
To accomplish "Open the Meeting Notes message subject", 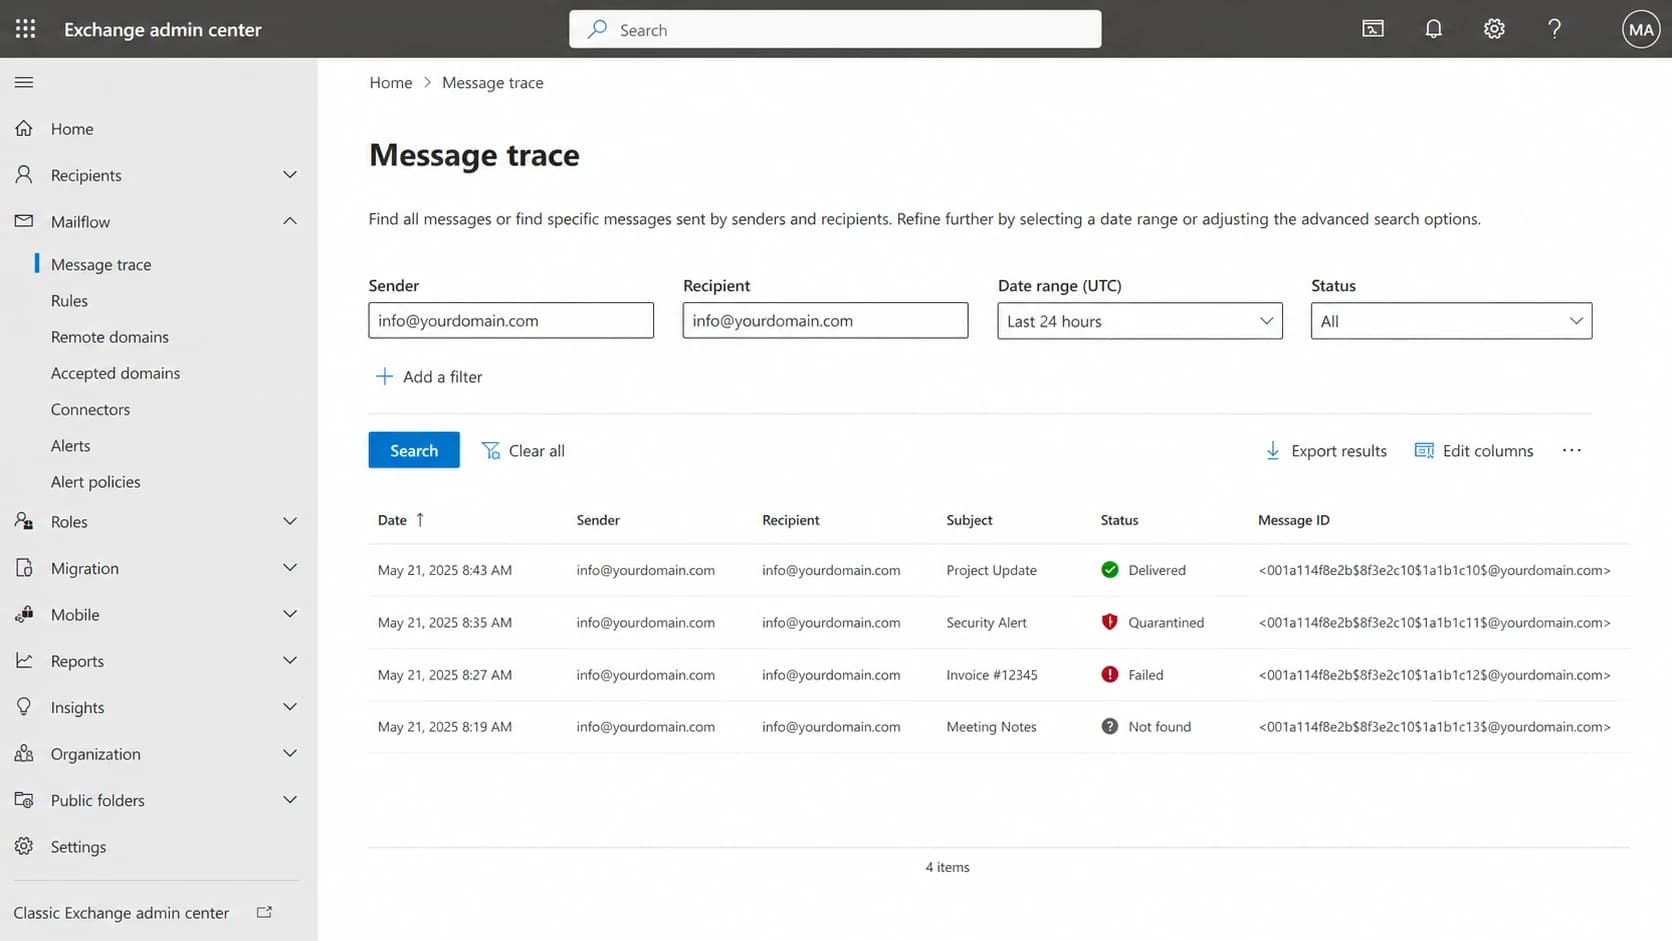I will pos(991,726).
